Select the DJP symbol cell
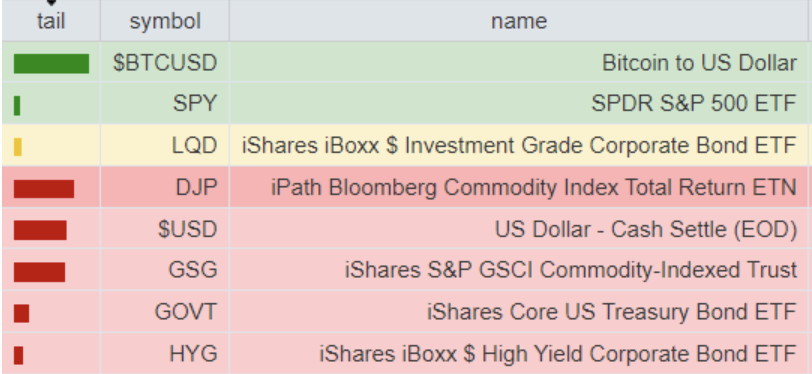The image size is (812, 374). tap(165, 187)
